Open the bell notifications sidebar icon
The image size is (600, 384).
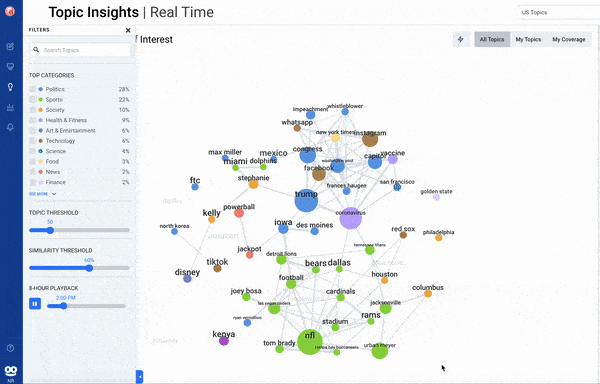10,127
